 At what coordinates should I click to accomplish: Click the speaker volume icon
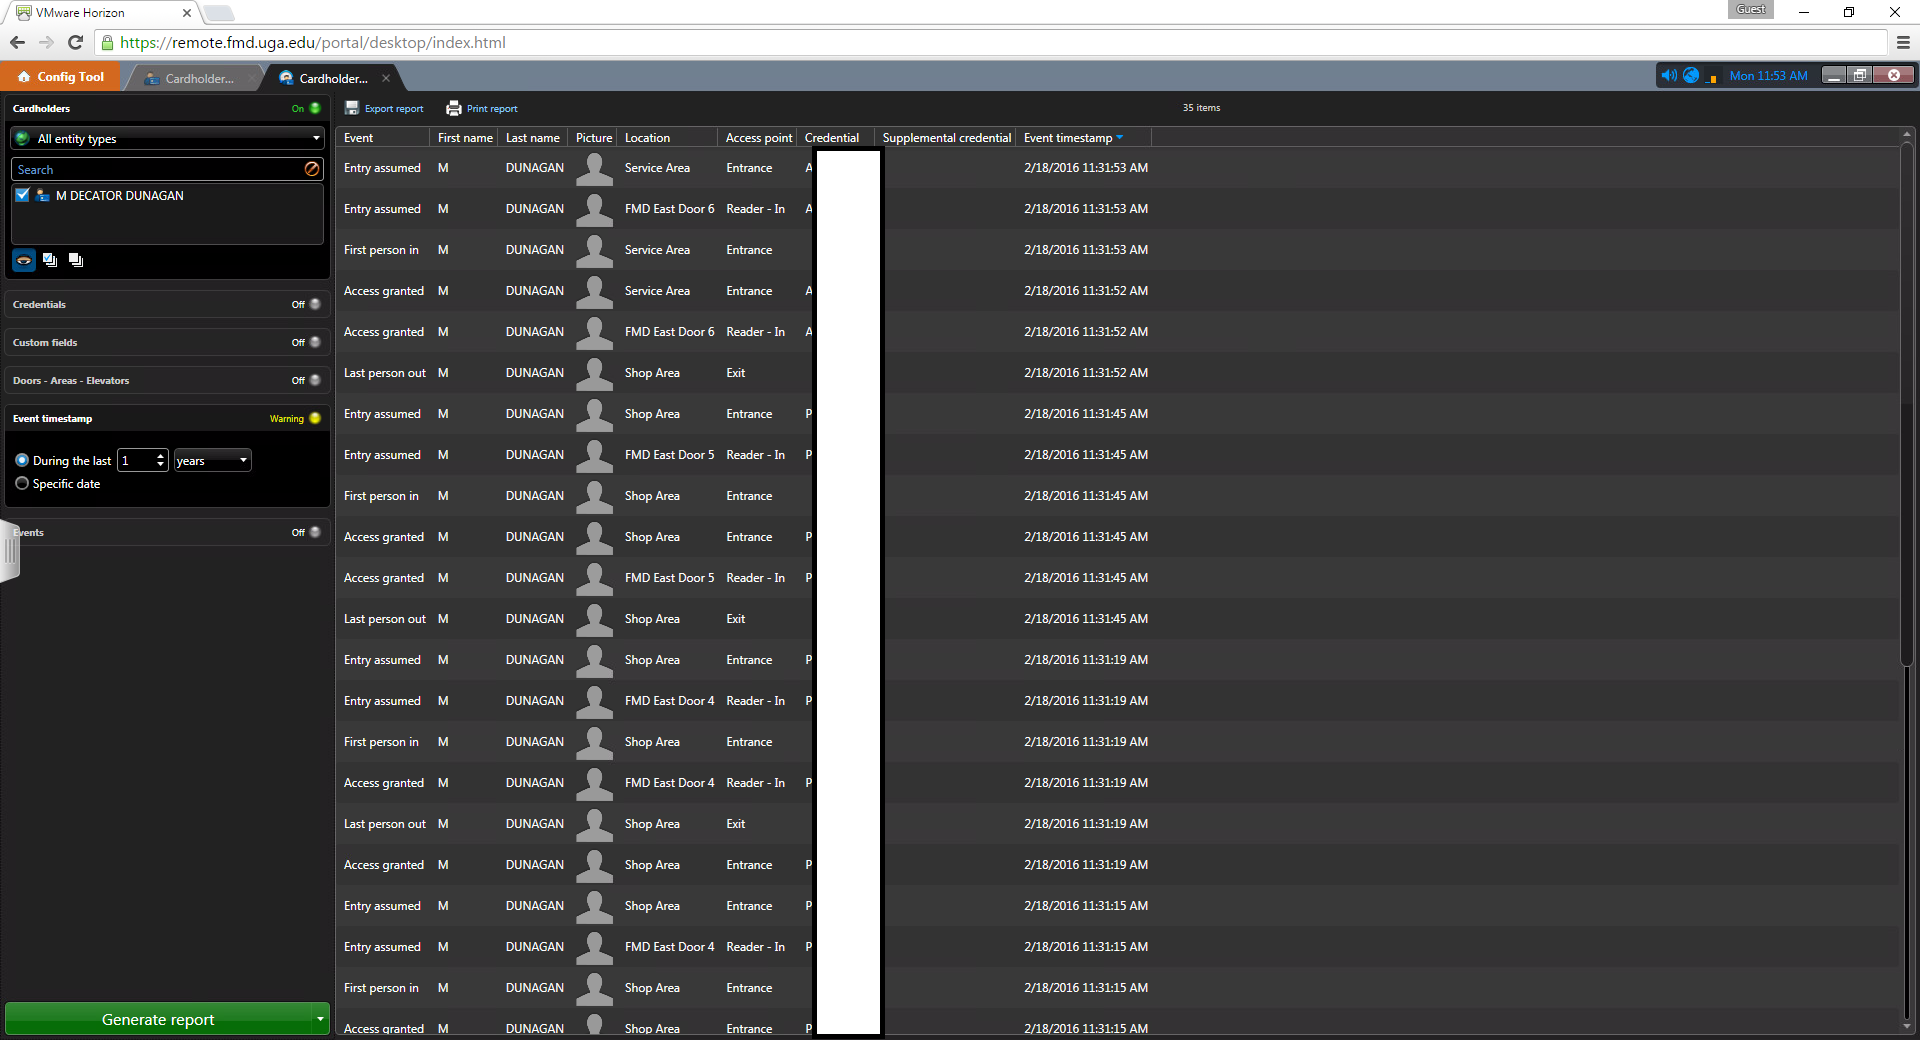point(1668,76)
